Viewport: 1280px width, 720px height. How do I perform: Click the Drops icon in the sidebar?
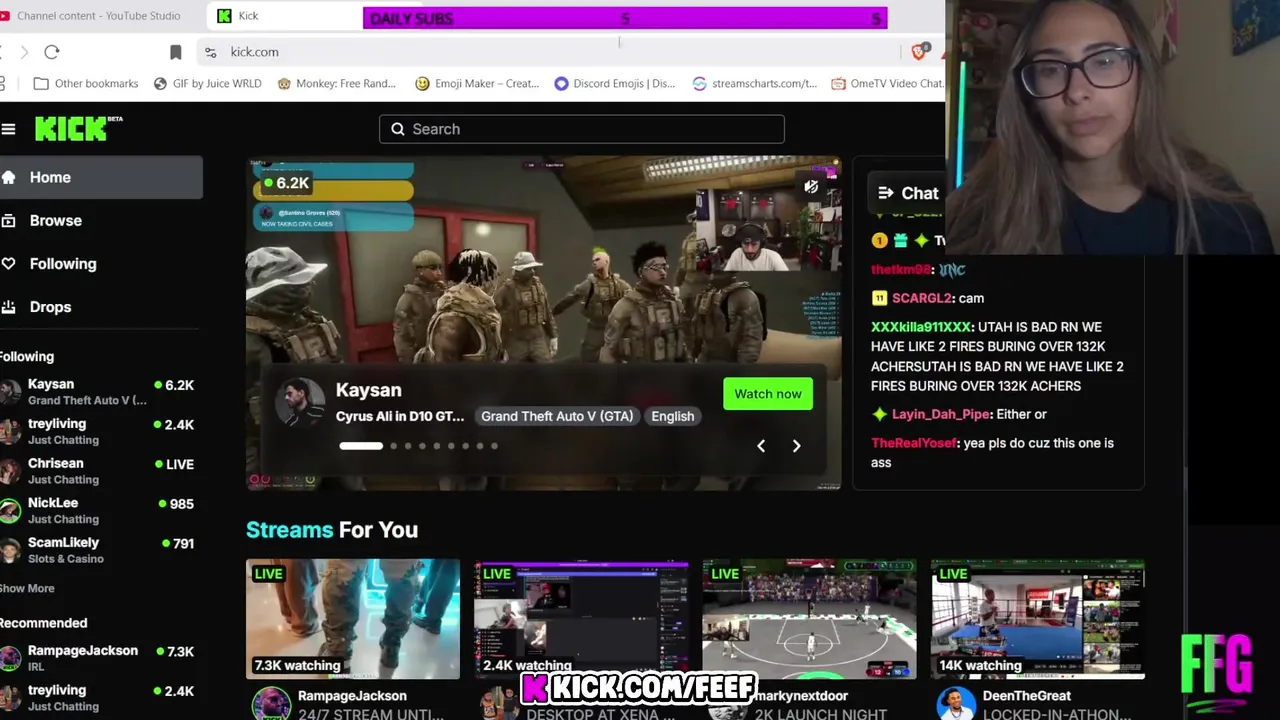[8, 307]
